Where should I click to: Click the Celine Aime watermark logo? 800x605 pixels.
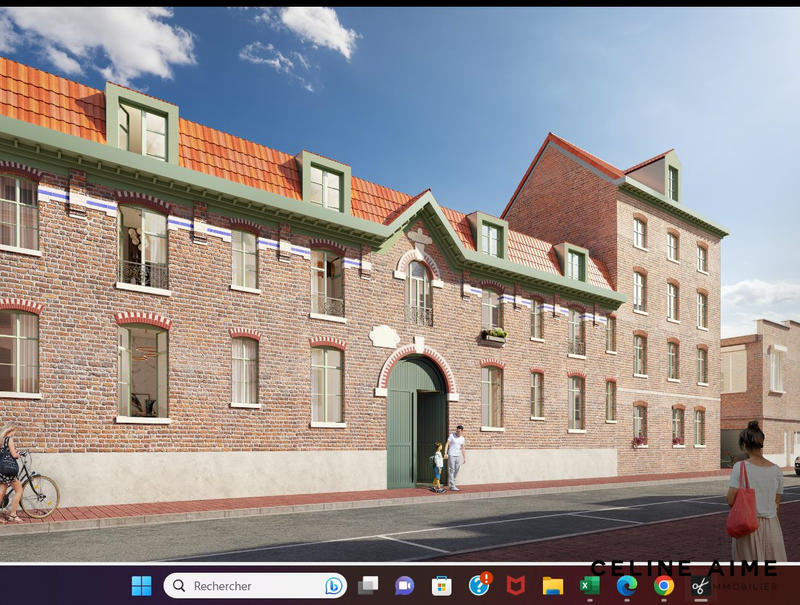coord(683,568)
